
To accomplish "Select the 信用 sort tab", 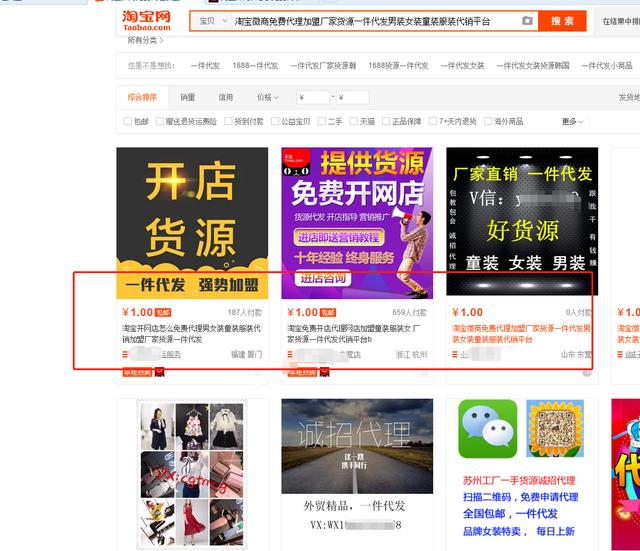I will [x=226, y=97].
